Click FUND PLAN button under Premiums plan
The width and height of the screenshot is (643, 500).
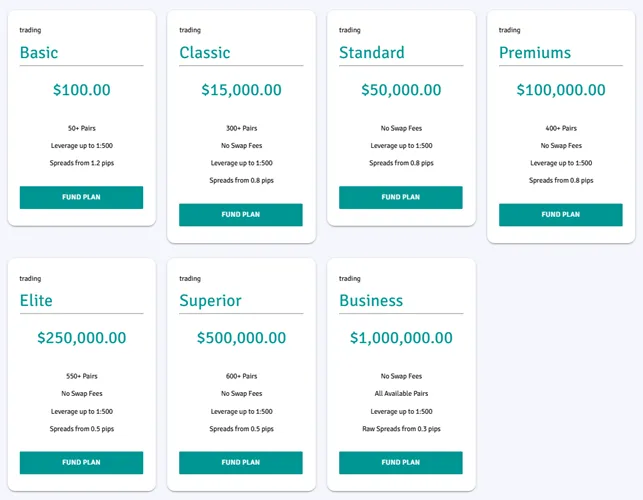561,214
